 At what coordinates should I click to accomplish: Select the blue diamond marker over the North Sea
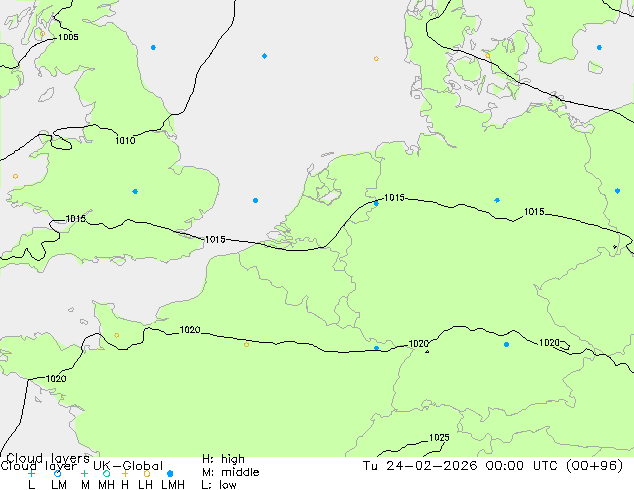pos(264,56)
